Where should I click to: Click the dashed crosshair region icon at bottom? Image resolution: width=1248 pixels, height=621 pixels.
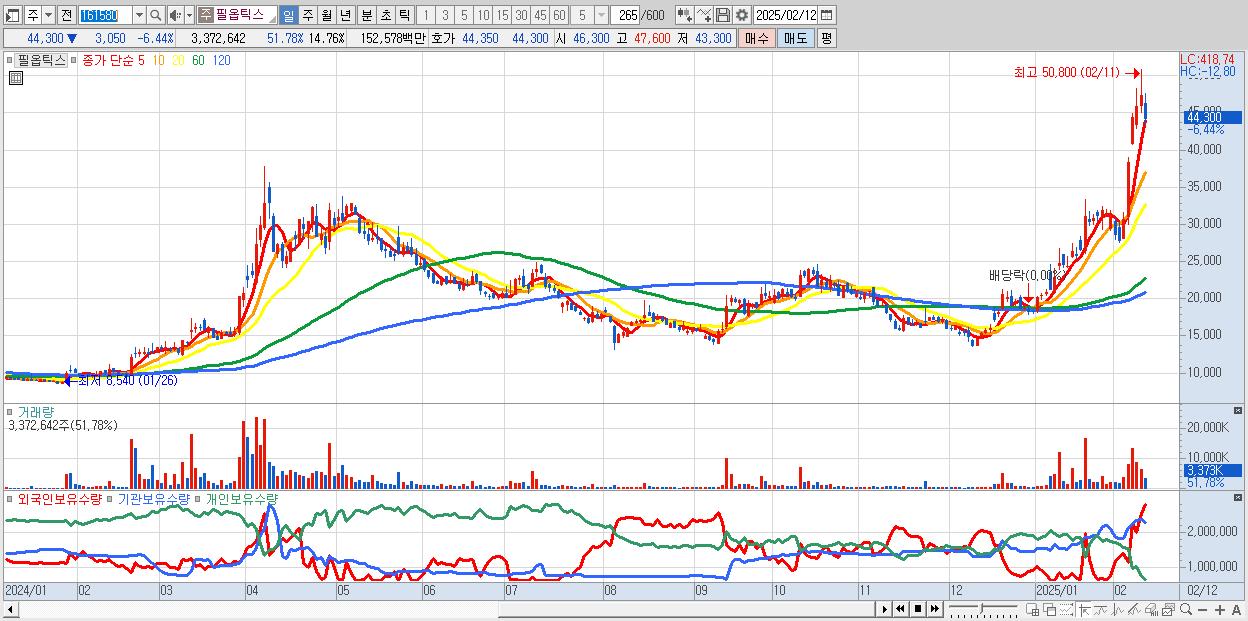(x=1066, y=609)
